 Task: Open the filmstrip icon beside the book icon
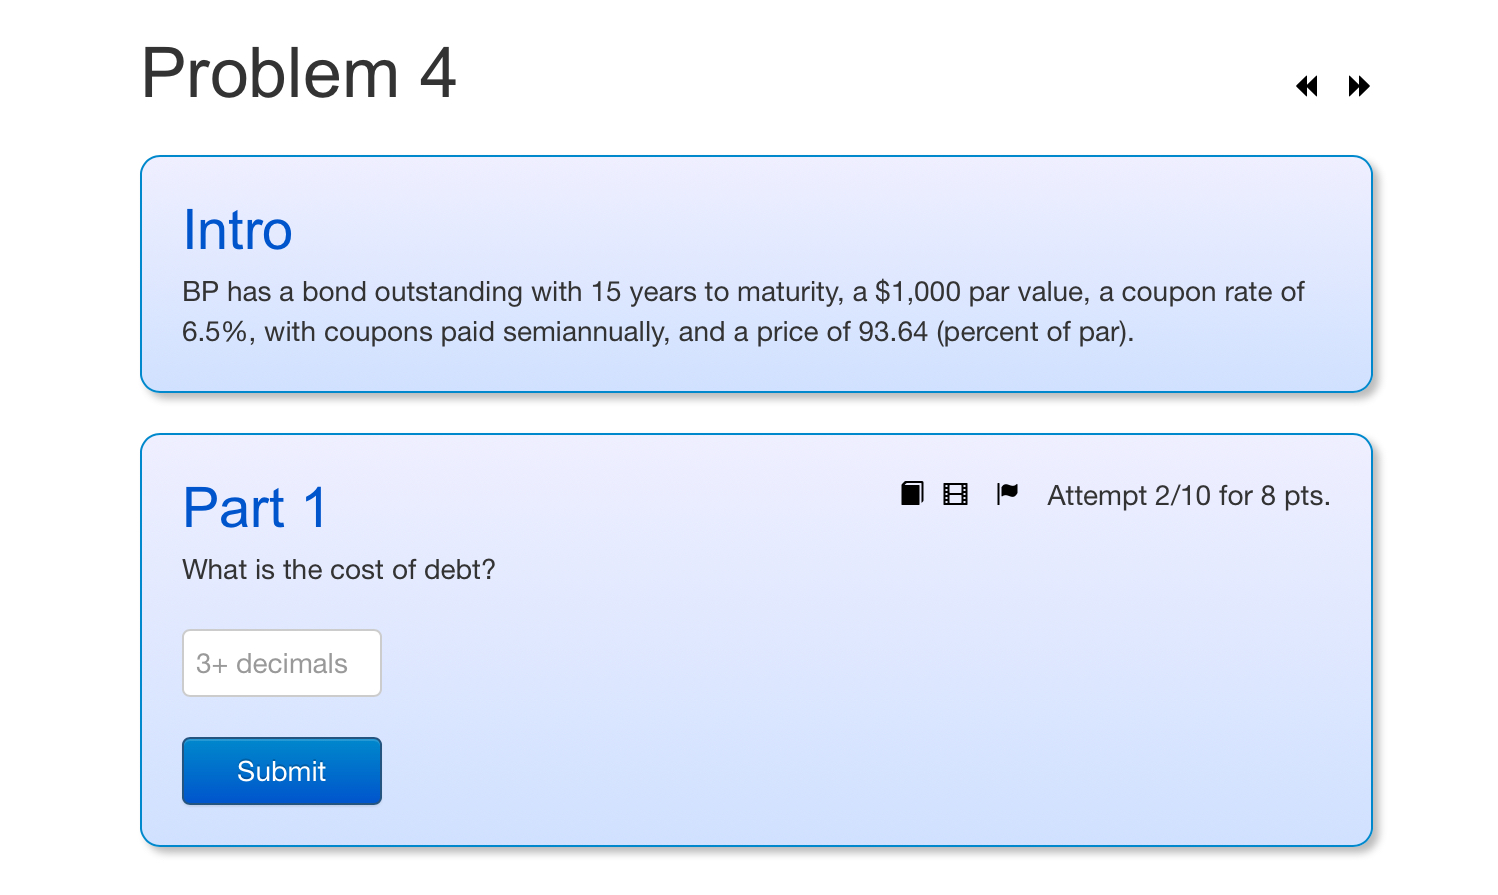tap(955, 493)
